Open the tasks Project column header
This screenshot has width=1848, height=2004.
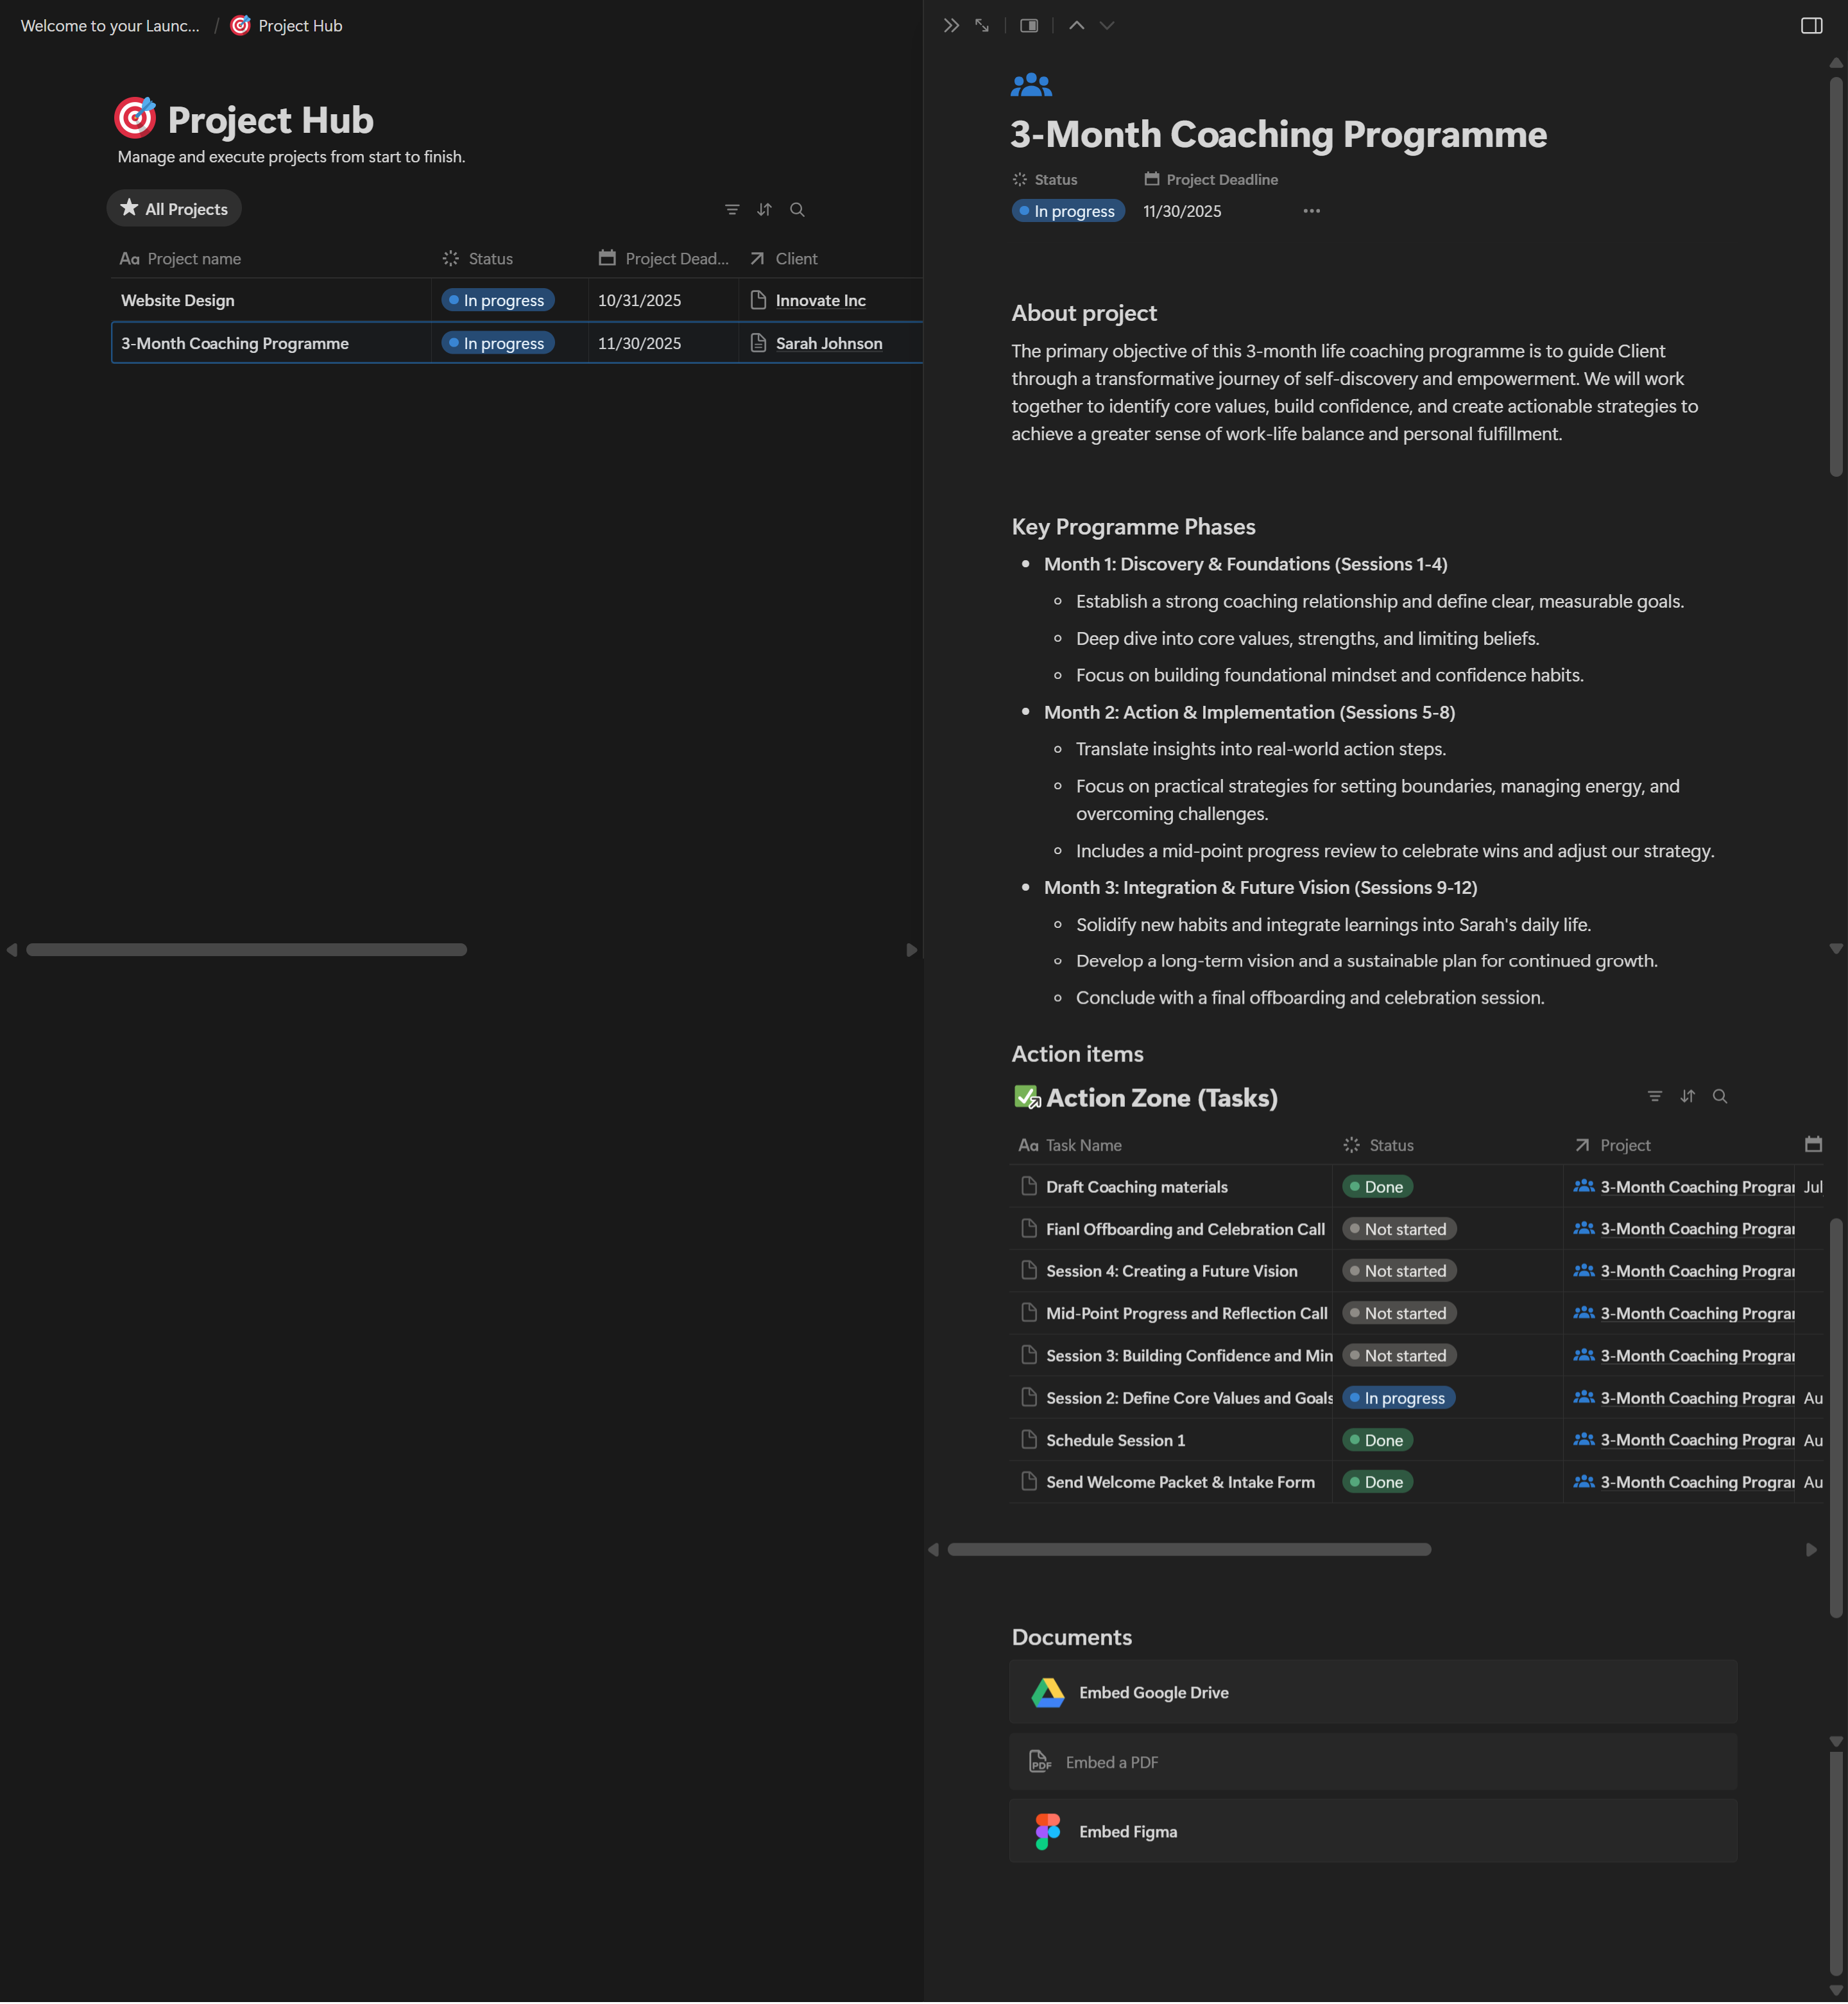[x=1678, y=1145]
